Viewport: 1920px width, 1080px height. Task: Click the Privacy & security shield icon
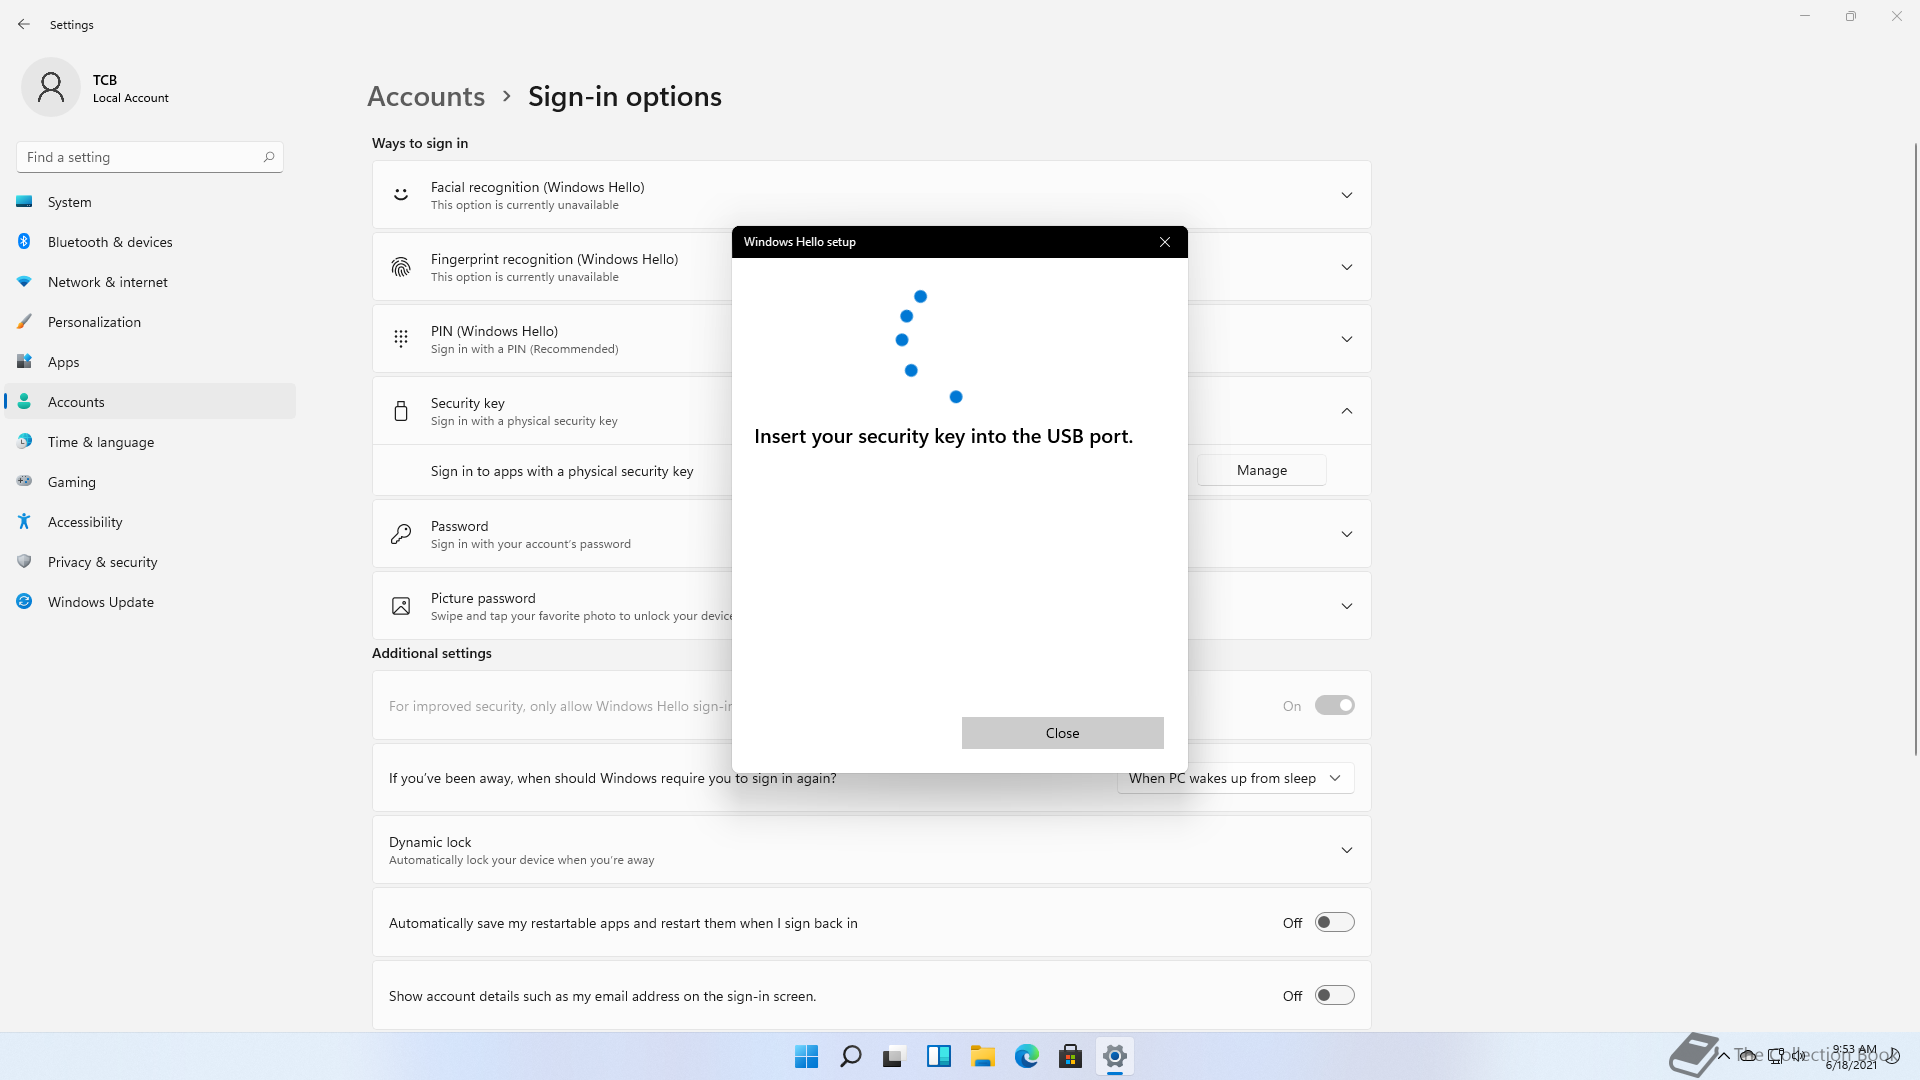[24, 562]
